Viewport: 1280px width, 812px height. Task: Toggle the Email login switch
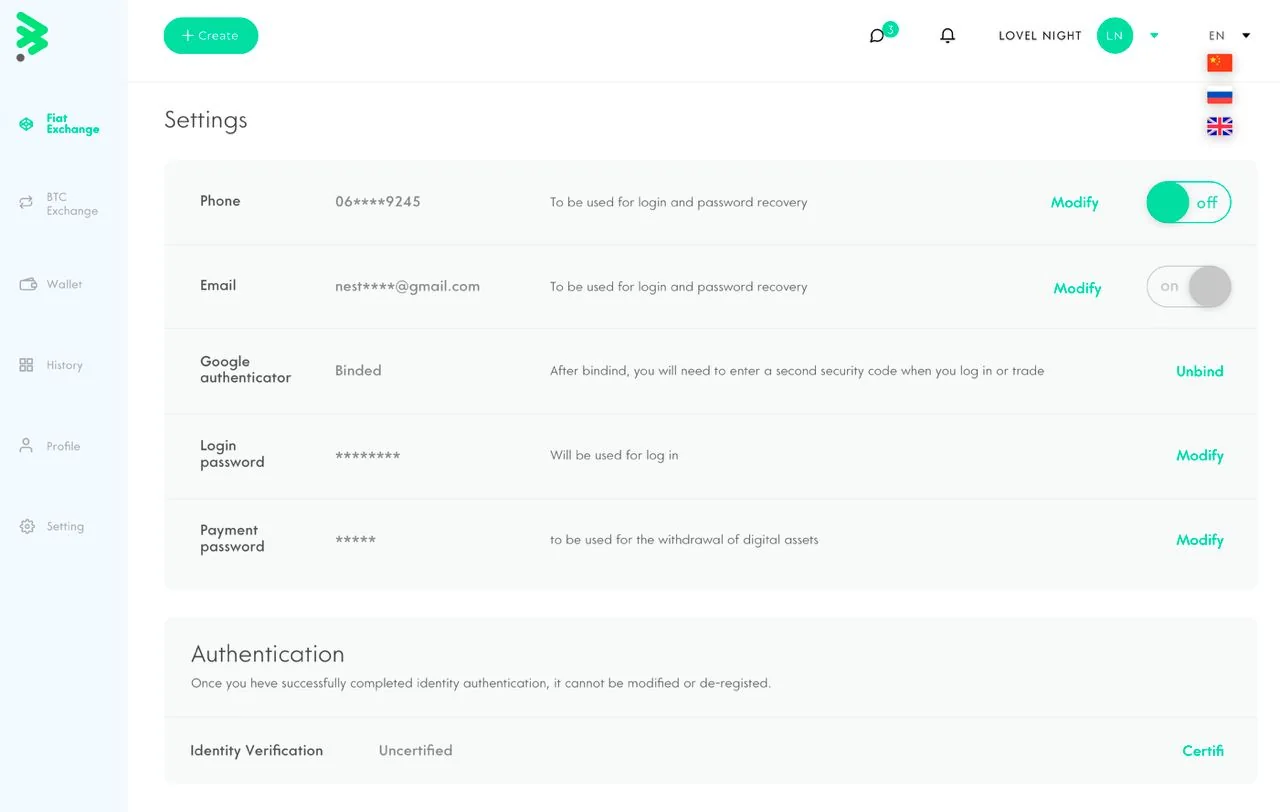point(1189,287)
